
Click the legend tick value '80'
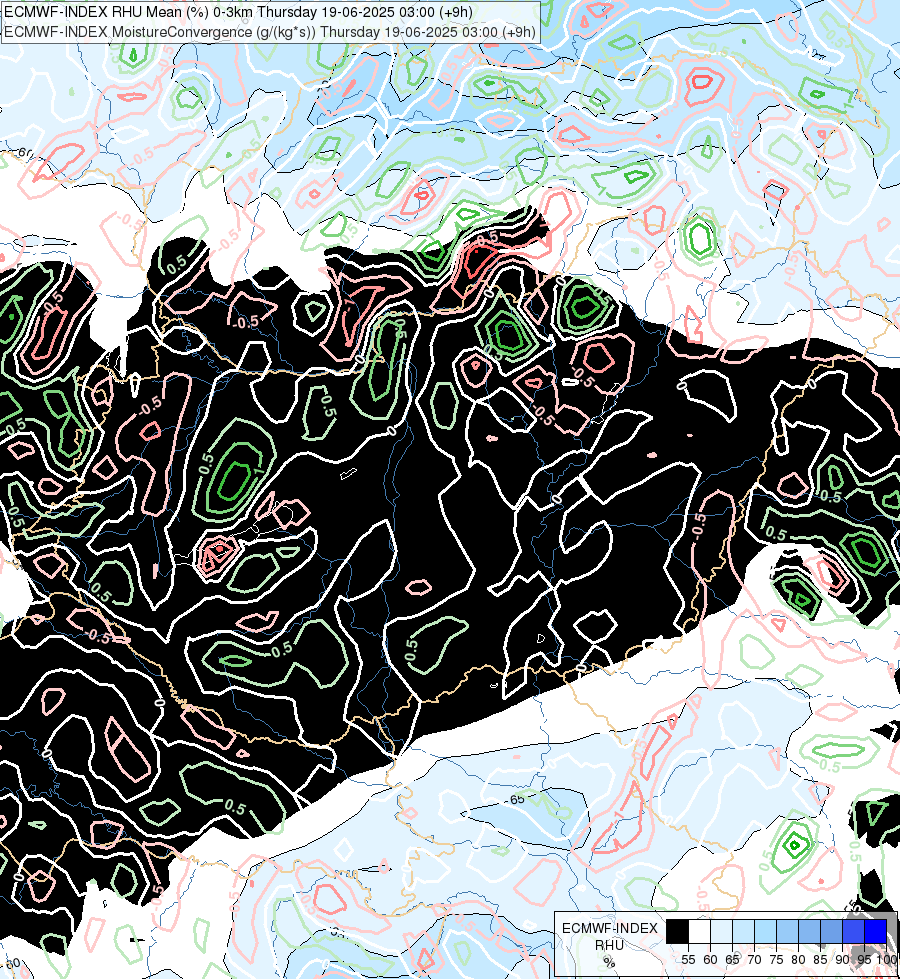pyautogui.click(x=798, y=960)
